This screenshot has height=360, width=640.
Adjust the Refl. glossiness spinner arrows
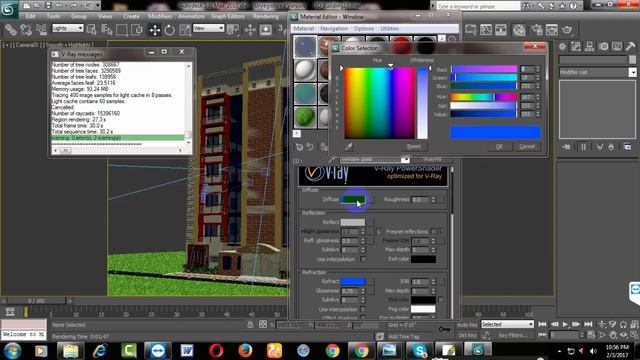[x=363, y=241]
